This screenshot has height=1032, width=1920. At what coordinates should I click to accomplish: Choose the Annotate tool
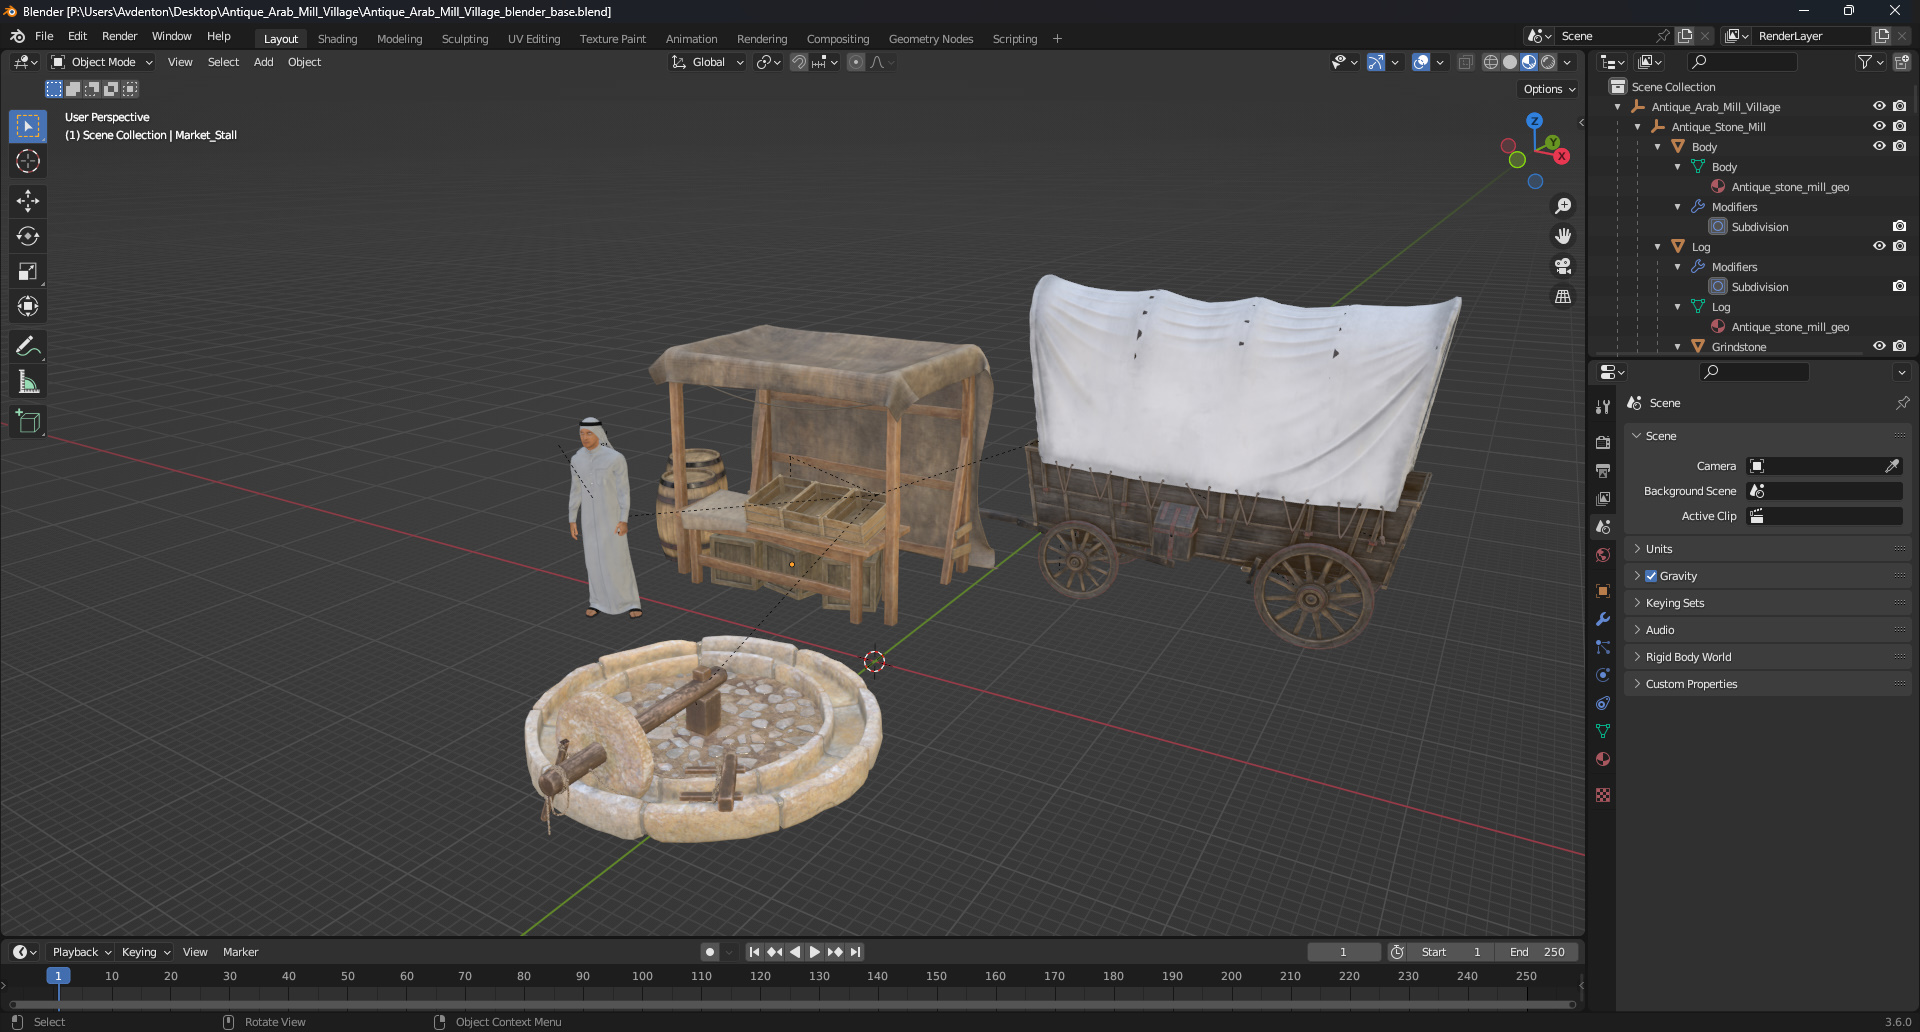coord(28,347)
